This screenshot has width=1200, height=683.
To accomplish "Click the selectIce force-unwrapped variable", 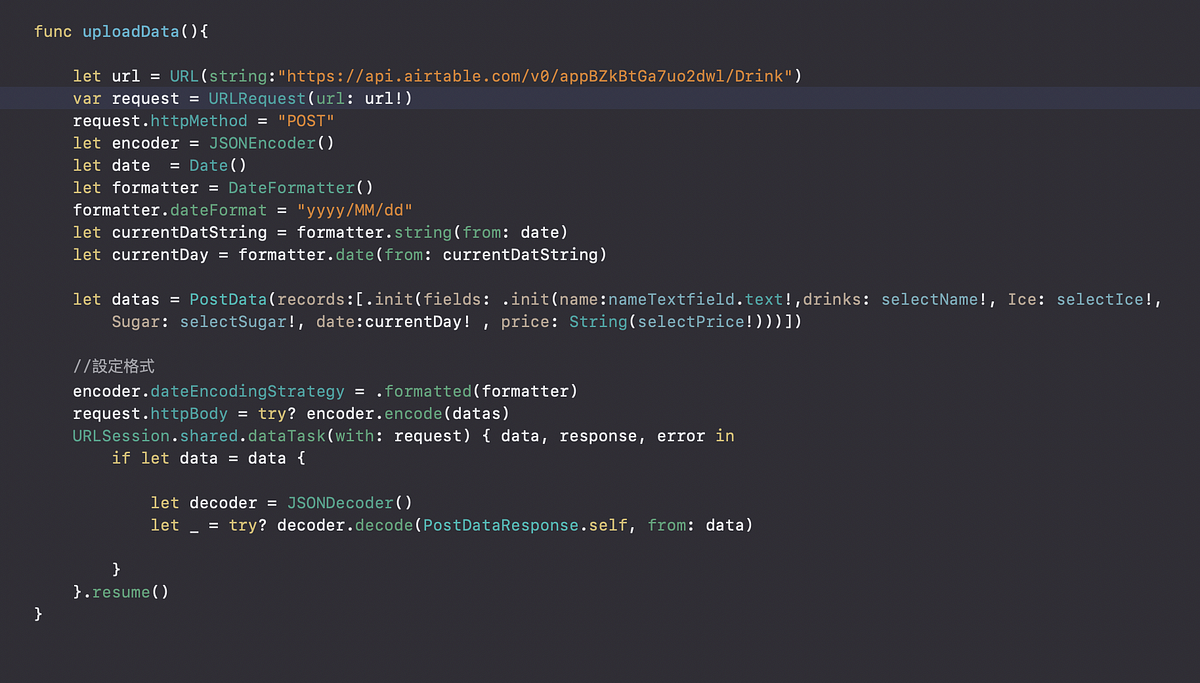I will coord(1100,299).
